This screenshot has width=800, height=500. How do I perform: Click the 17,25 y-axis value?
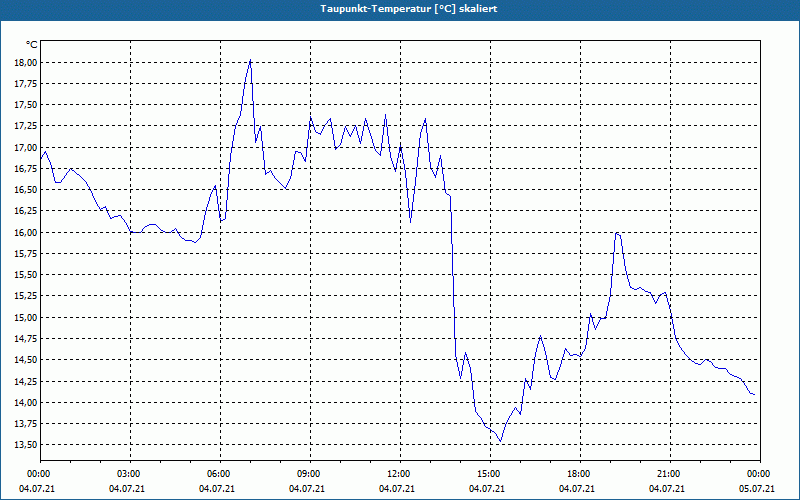pos(25,126)
